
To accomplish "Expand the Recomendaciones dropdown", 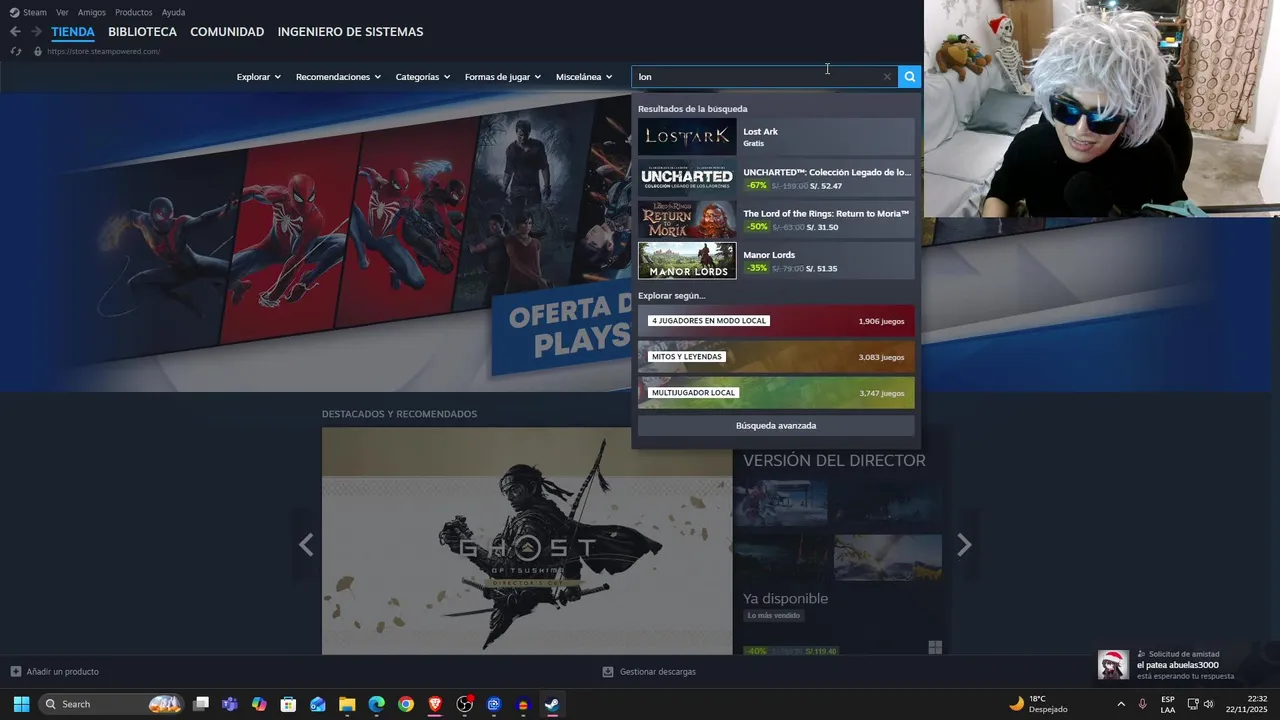I will pyautogui.click(x=338, y=77).
